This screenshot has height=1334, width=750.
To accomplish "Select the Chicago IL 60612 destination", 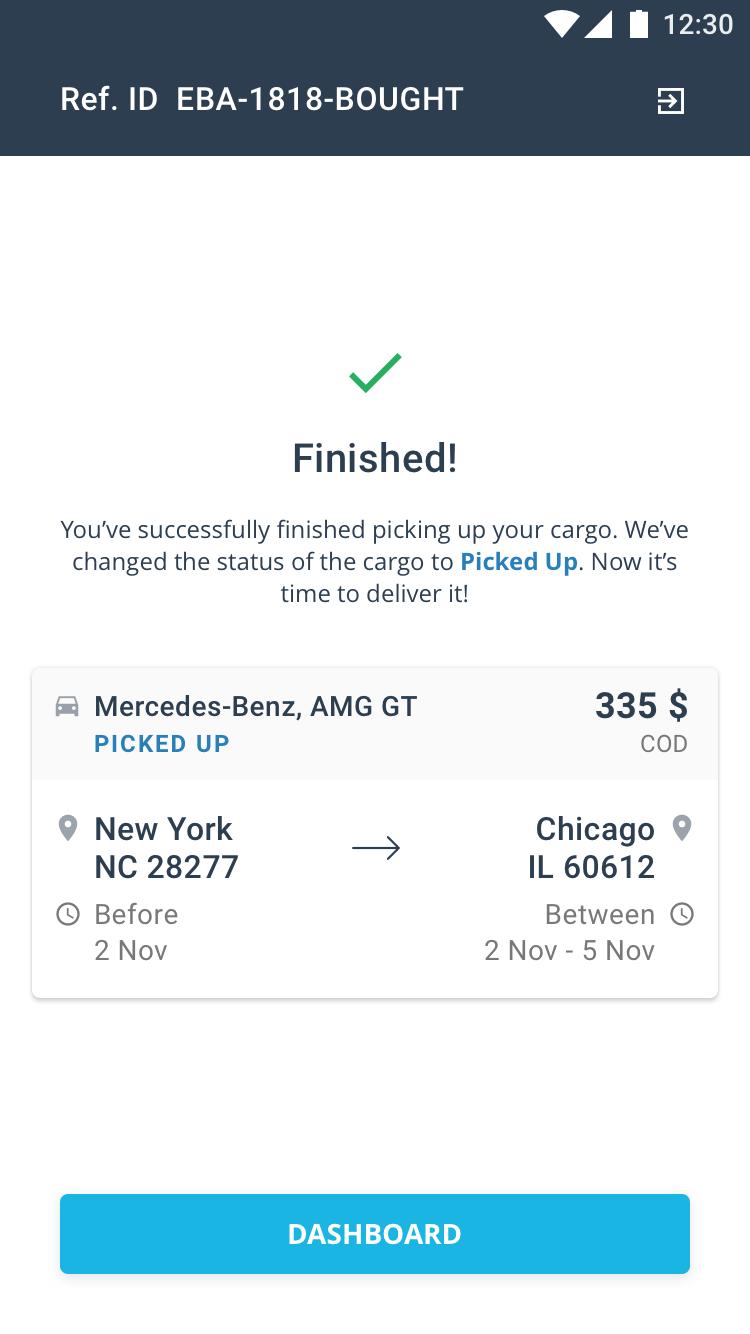I will [591, 847].
